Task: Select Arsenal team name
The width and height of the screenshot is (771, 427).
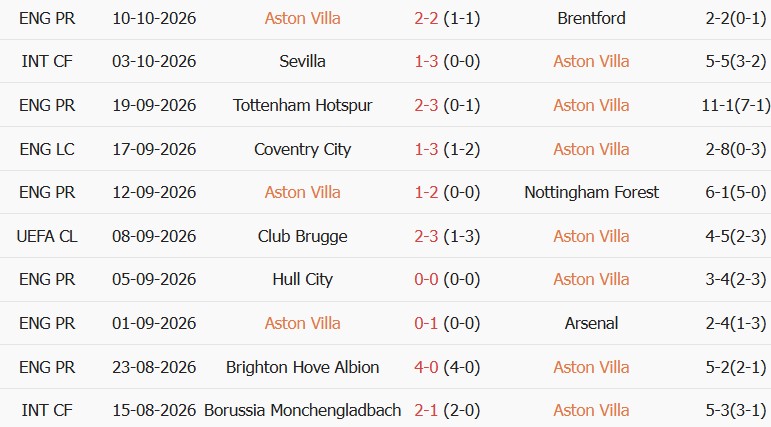Action: click(591, 323)
